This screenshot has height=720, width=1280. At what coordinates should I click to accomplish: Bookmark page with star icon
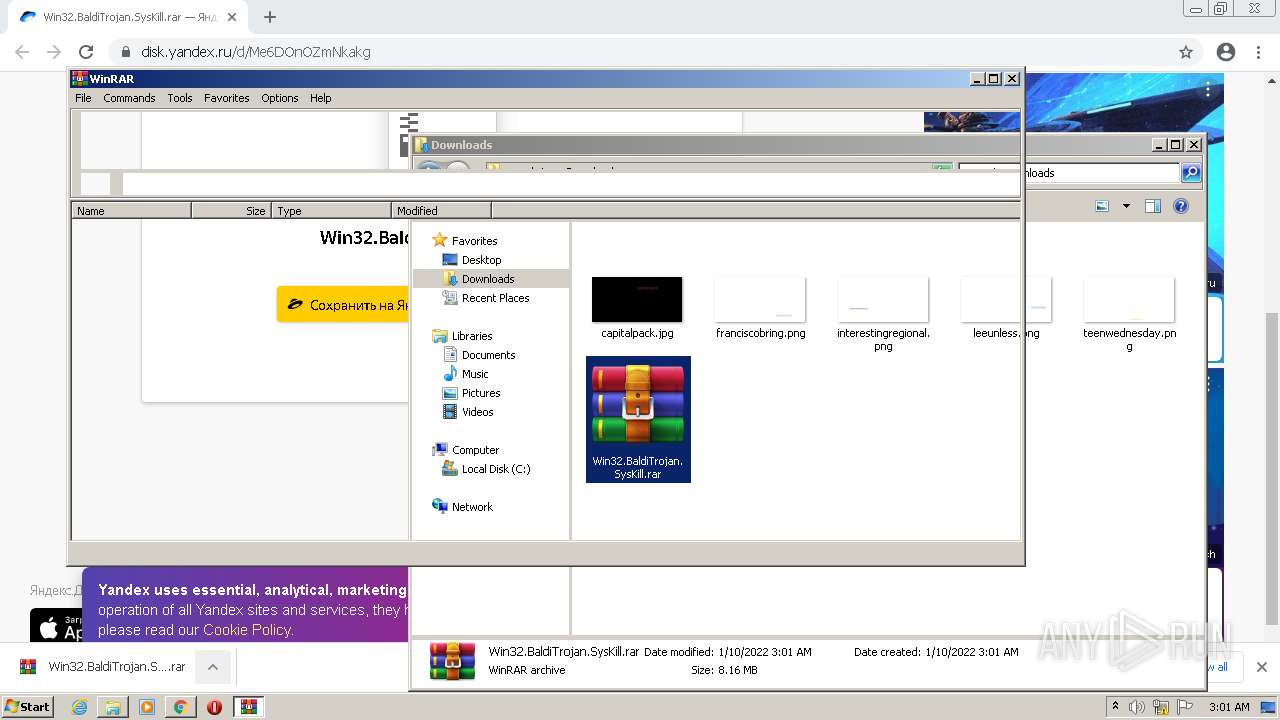[x=1186, y=52]
